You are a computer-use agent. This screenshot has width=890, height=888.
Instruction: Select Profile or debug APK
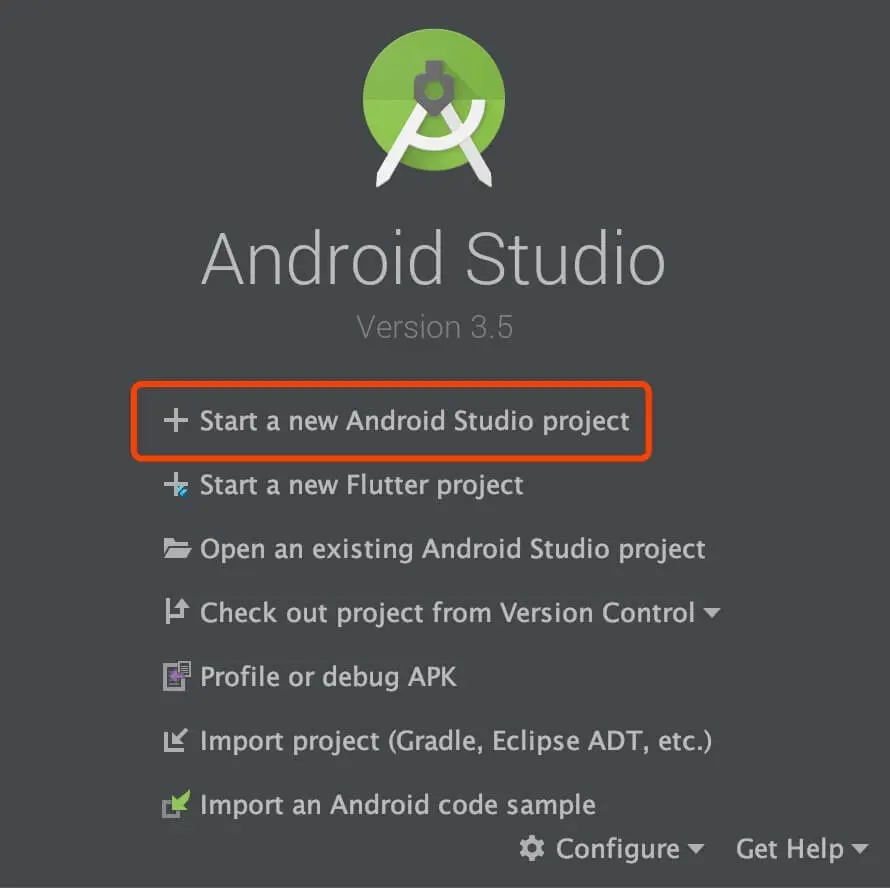tap(328, 677)
